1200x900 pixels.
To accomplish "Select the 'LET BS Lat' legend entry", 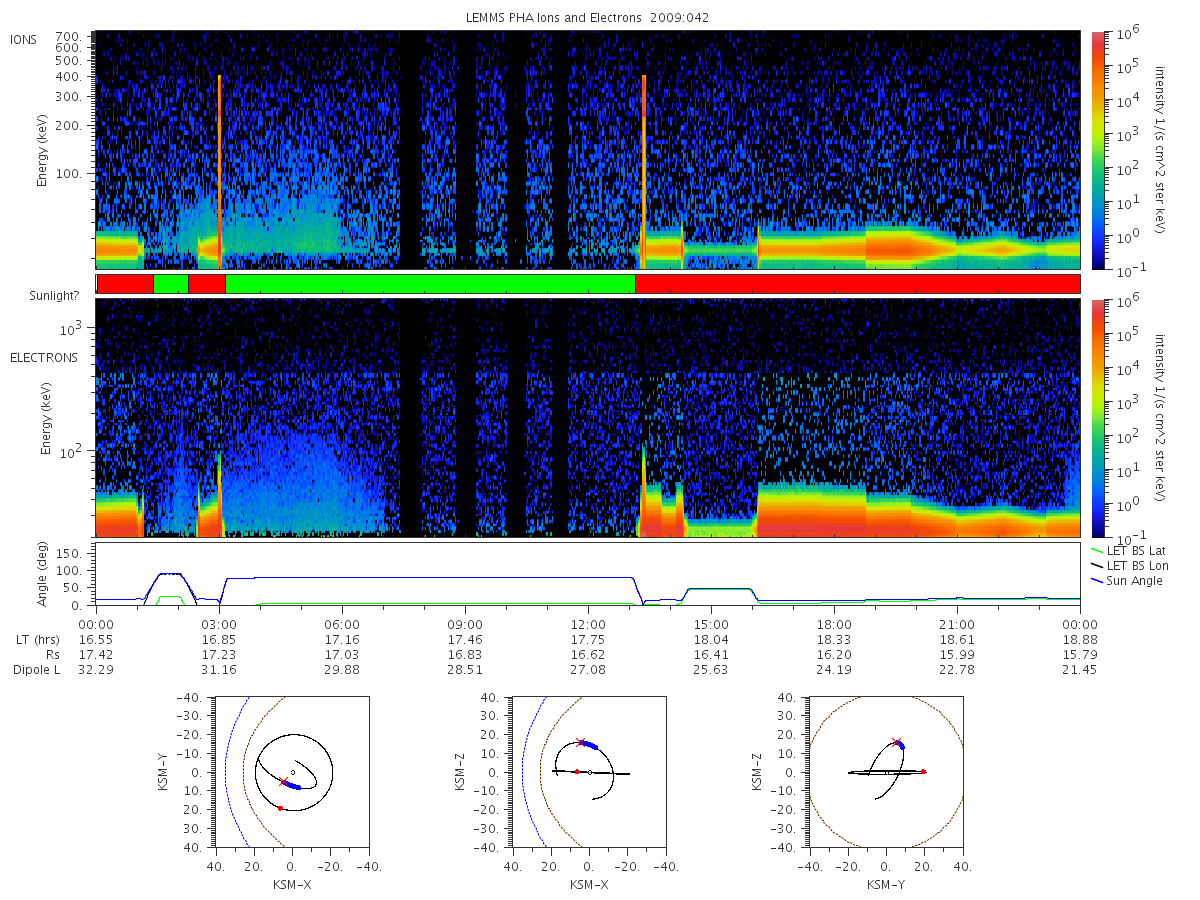I will pyautogui.click(x=1128, y=551).
